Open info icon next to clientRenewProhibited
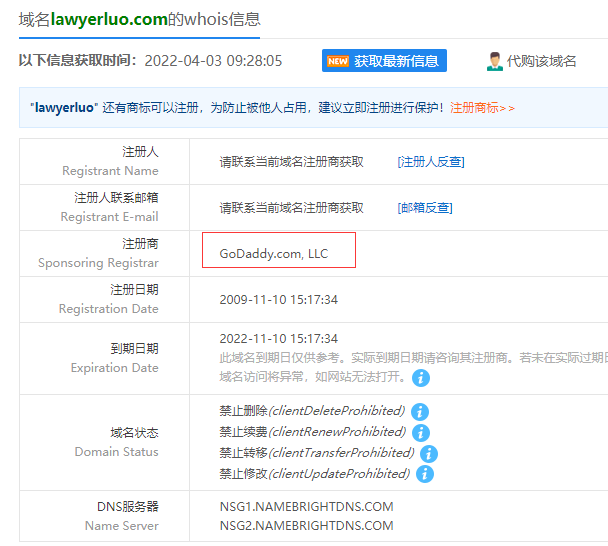608x546 pixels. (421, 432)
